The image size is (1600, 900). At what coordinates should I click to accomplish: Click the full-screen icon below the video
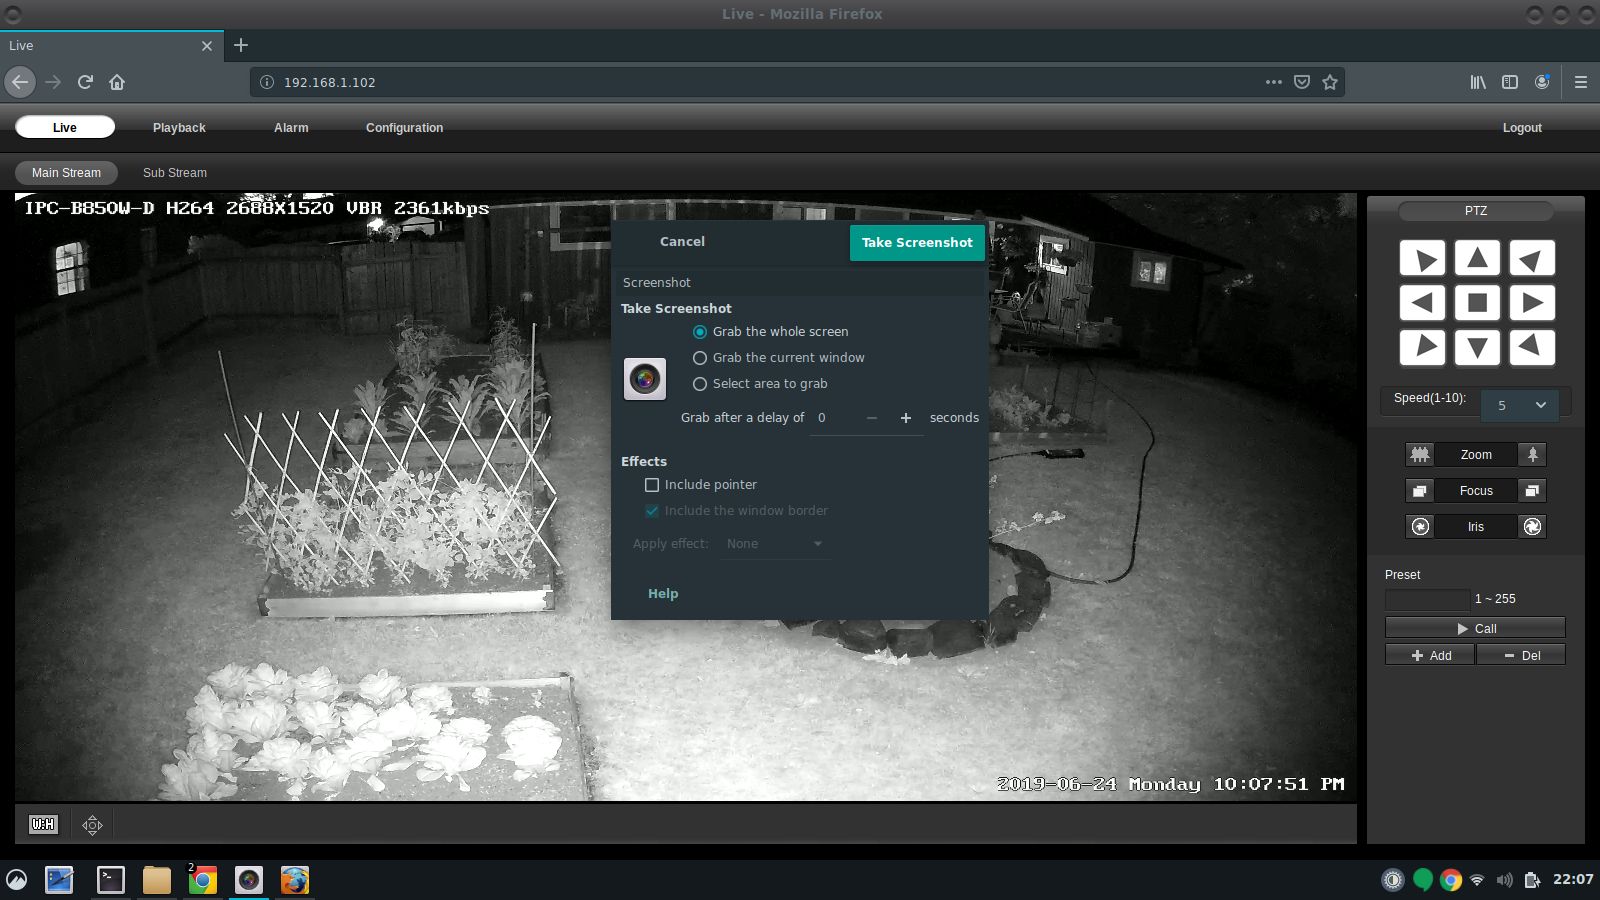coord(92,825)
